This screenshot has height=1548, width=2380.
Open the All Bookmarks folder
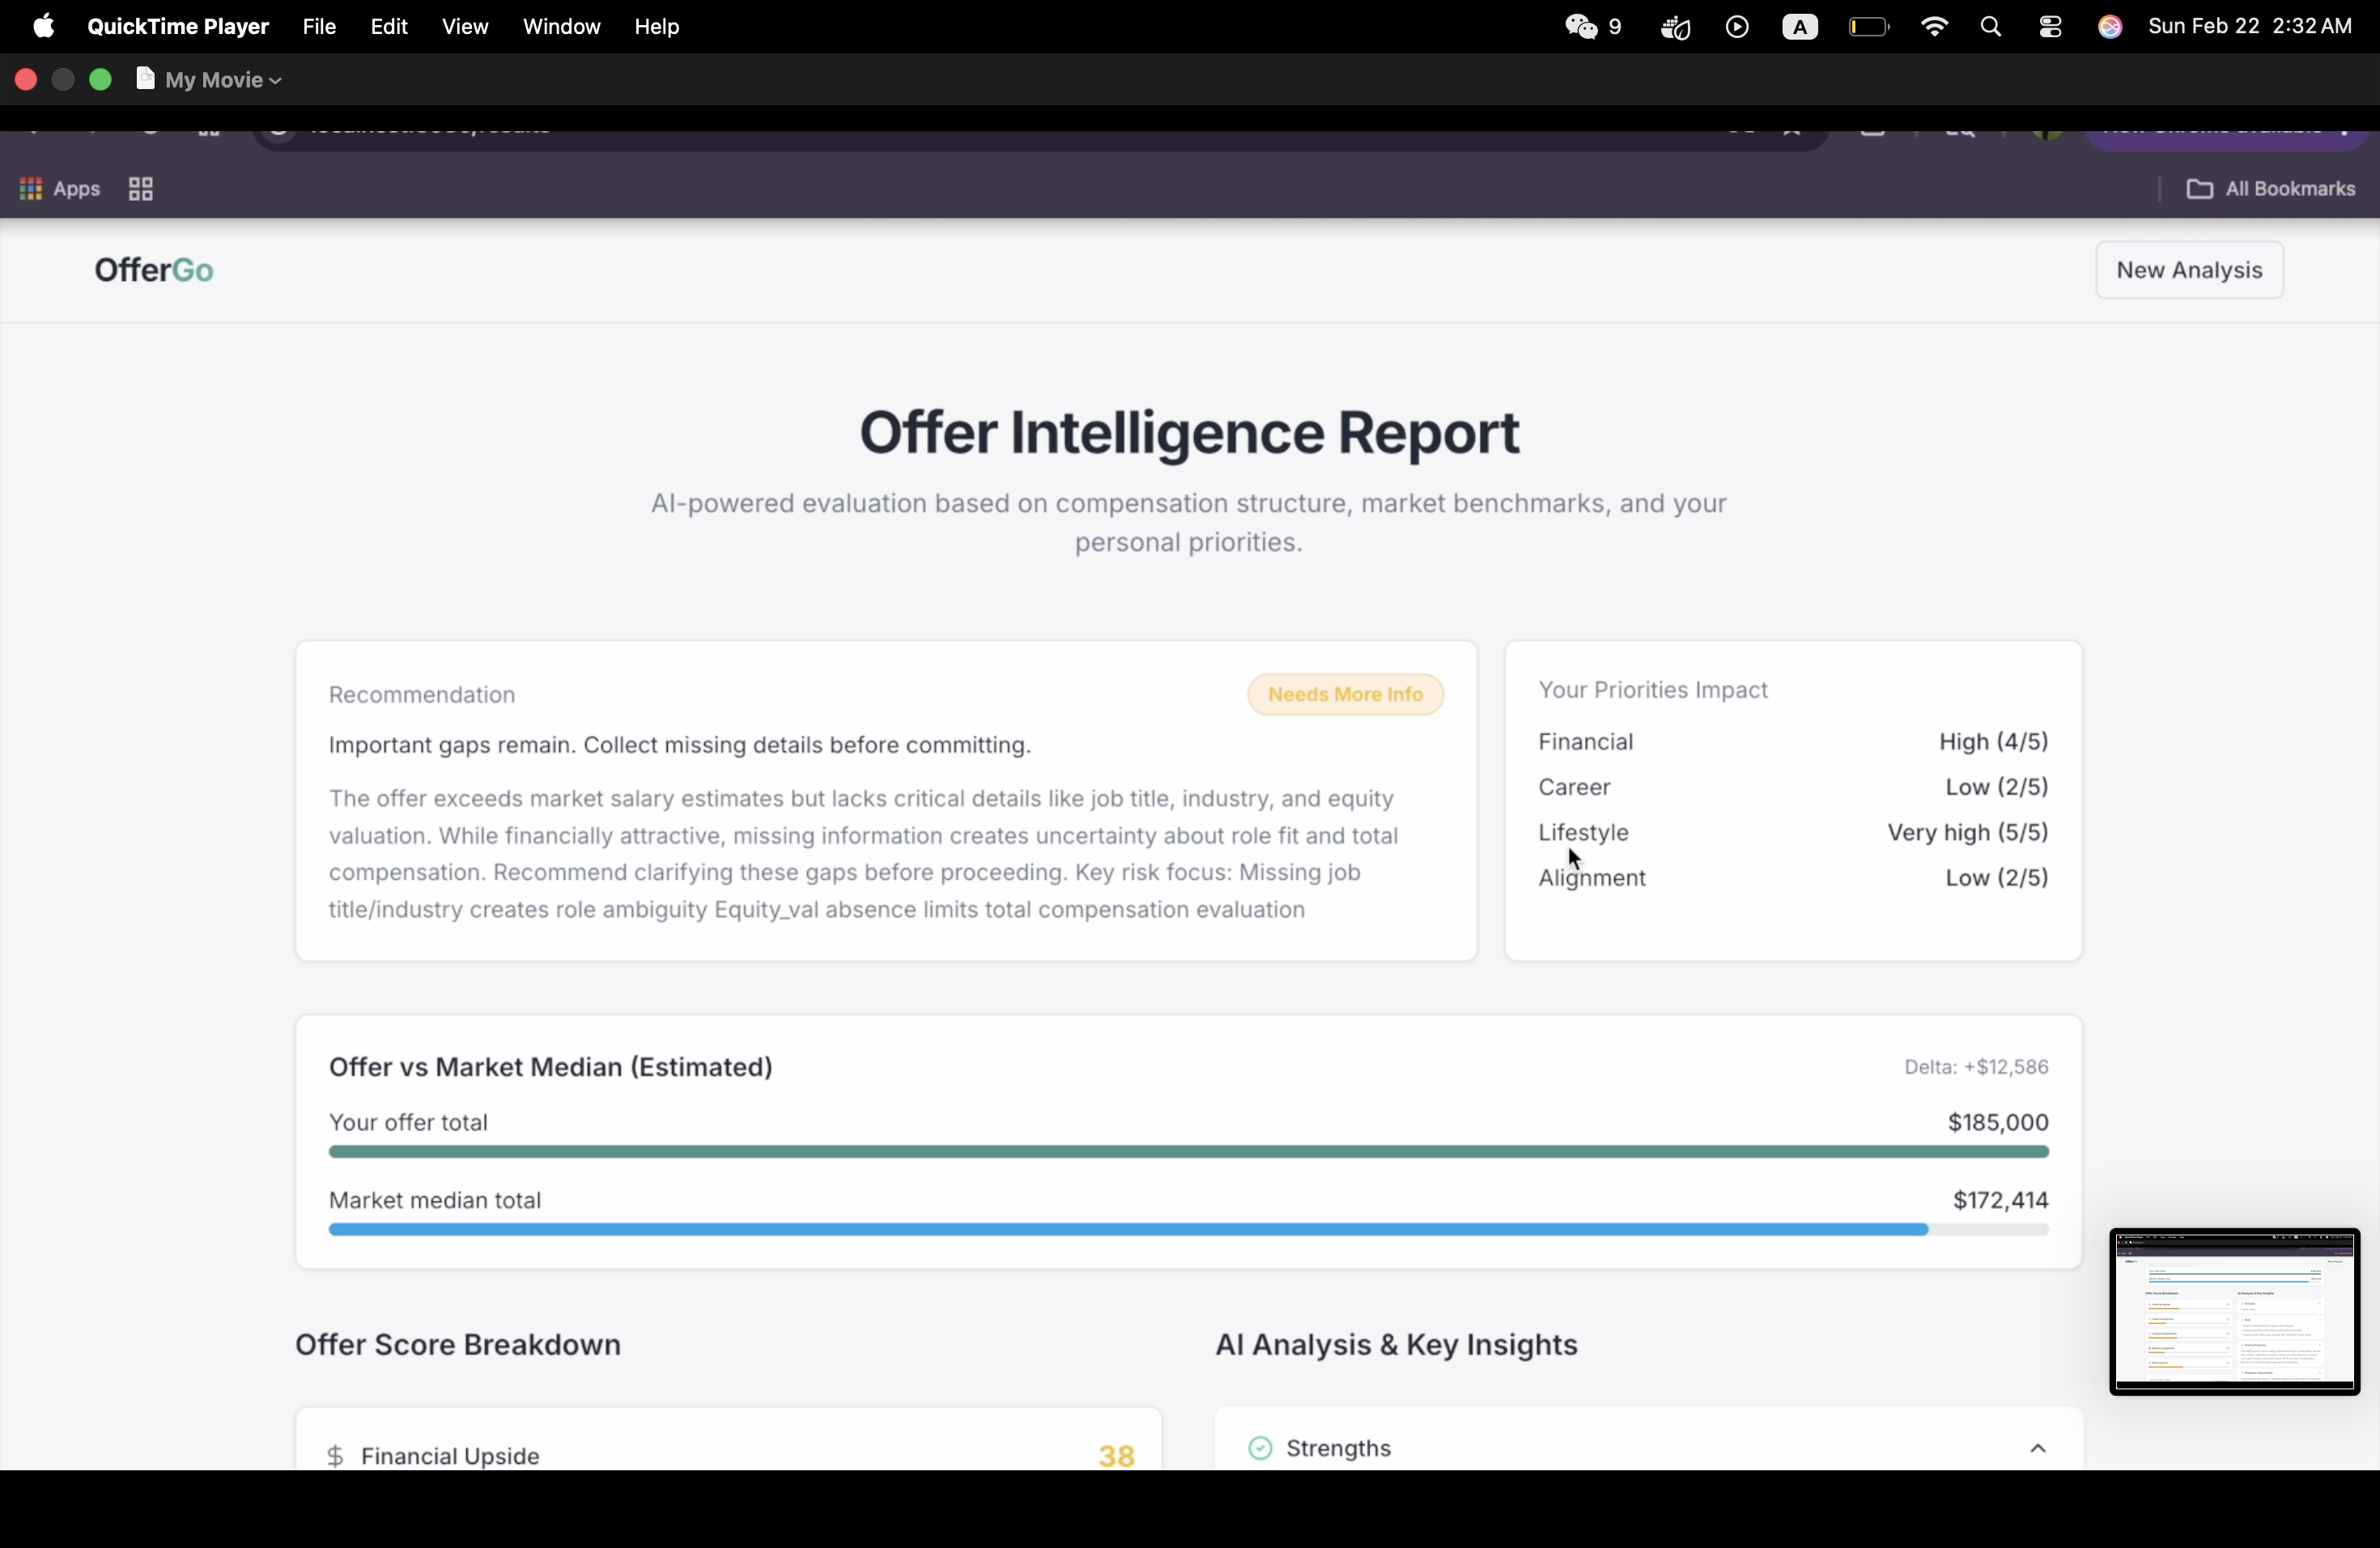click(2270, 189)
